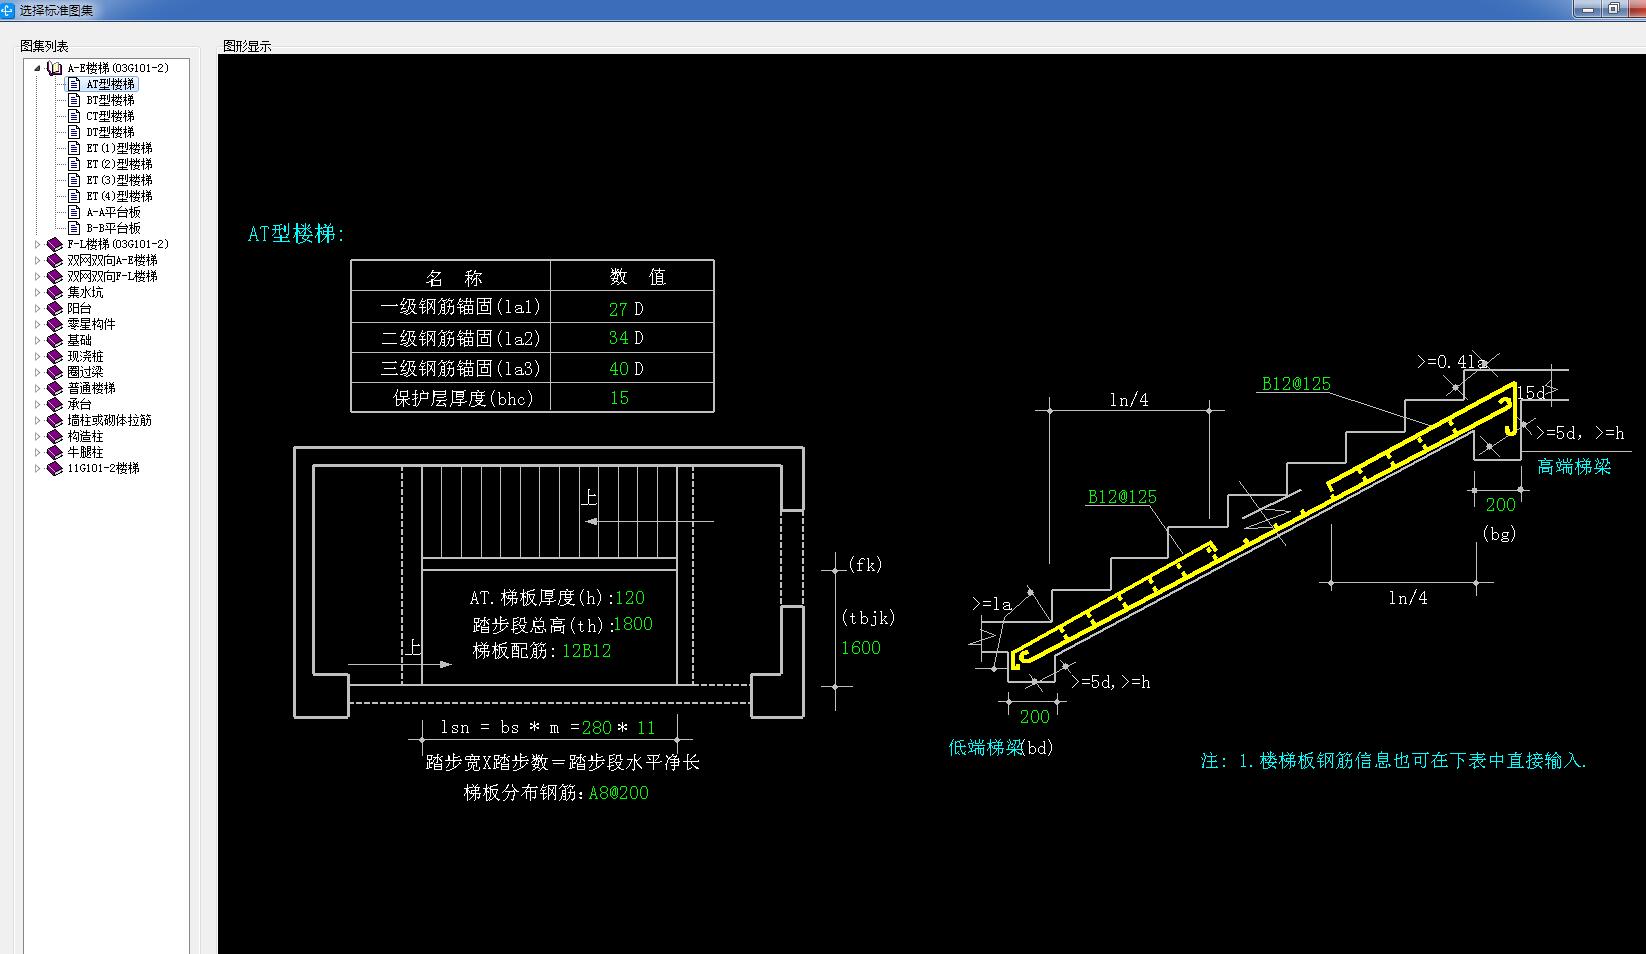
Task: Click the purple book icon of 集水坑
Action: pos(55,292)
